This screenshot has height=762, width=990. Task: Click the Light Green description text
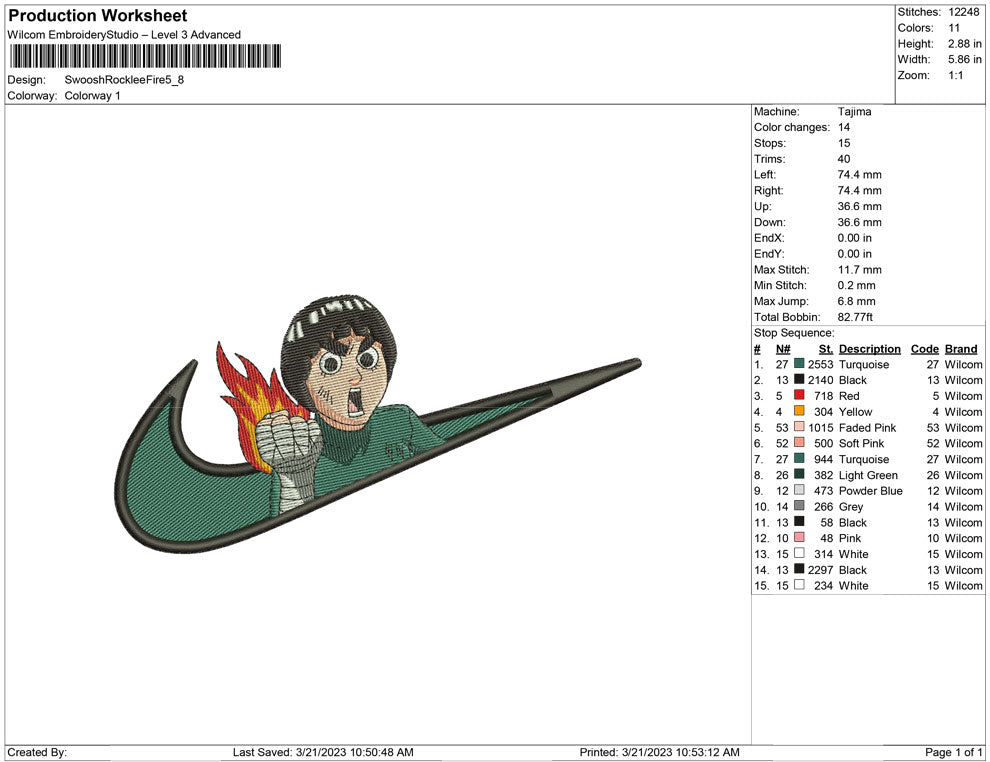pos(868,475)
